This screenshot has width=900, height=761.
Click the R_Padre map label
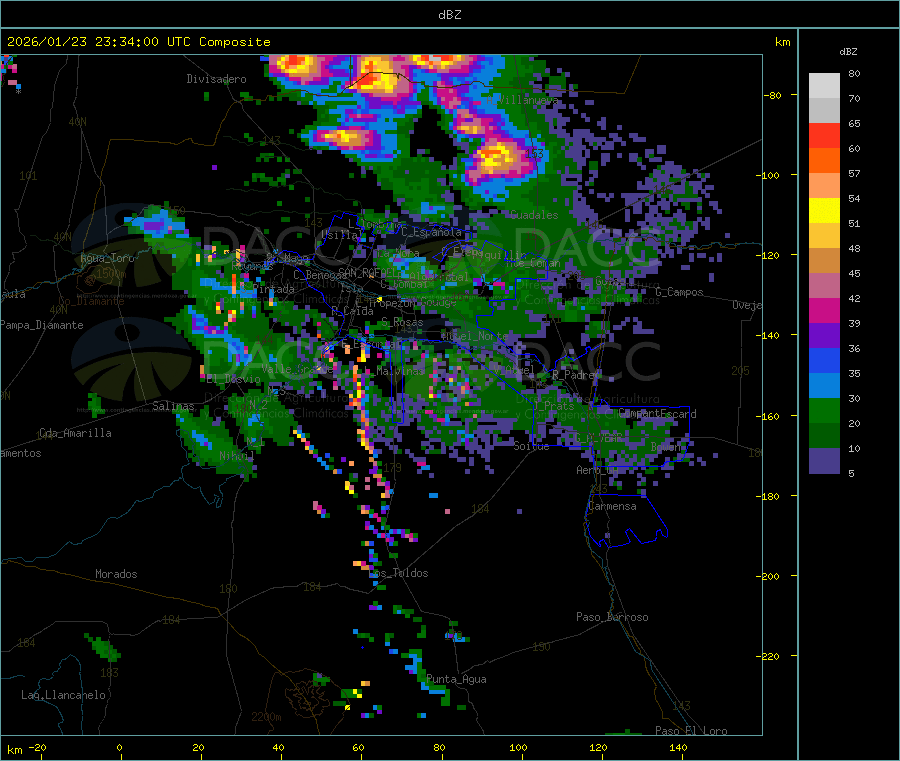pos(574,375)
